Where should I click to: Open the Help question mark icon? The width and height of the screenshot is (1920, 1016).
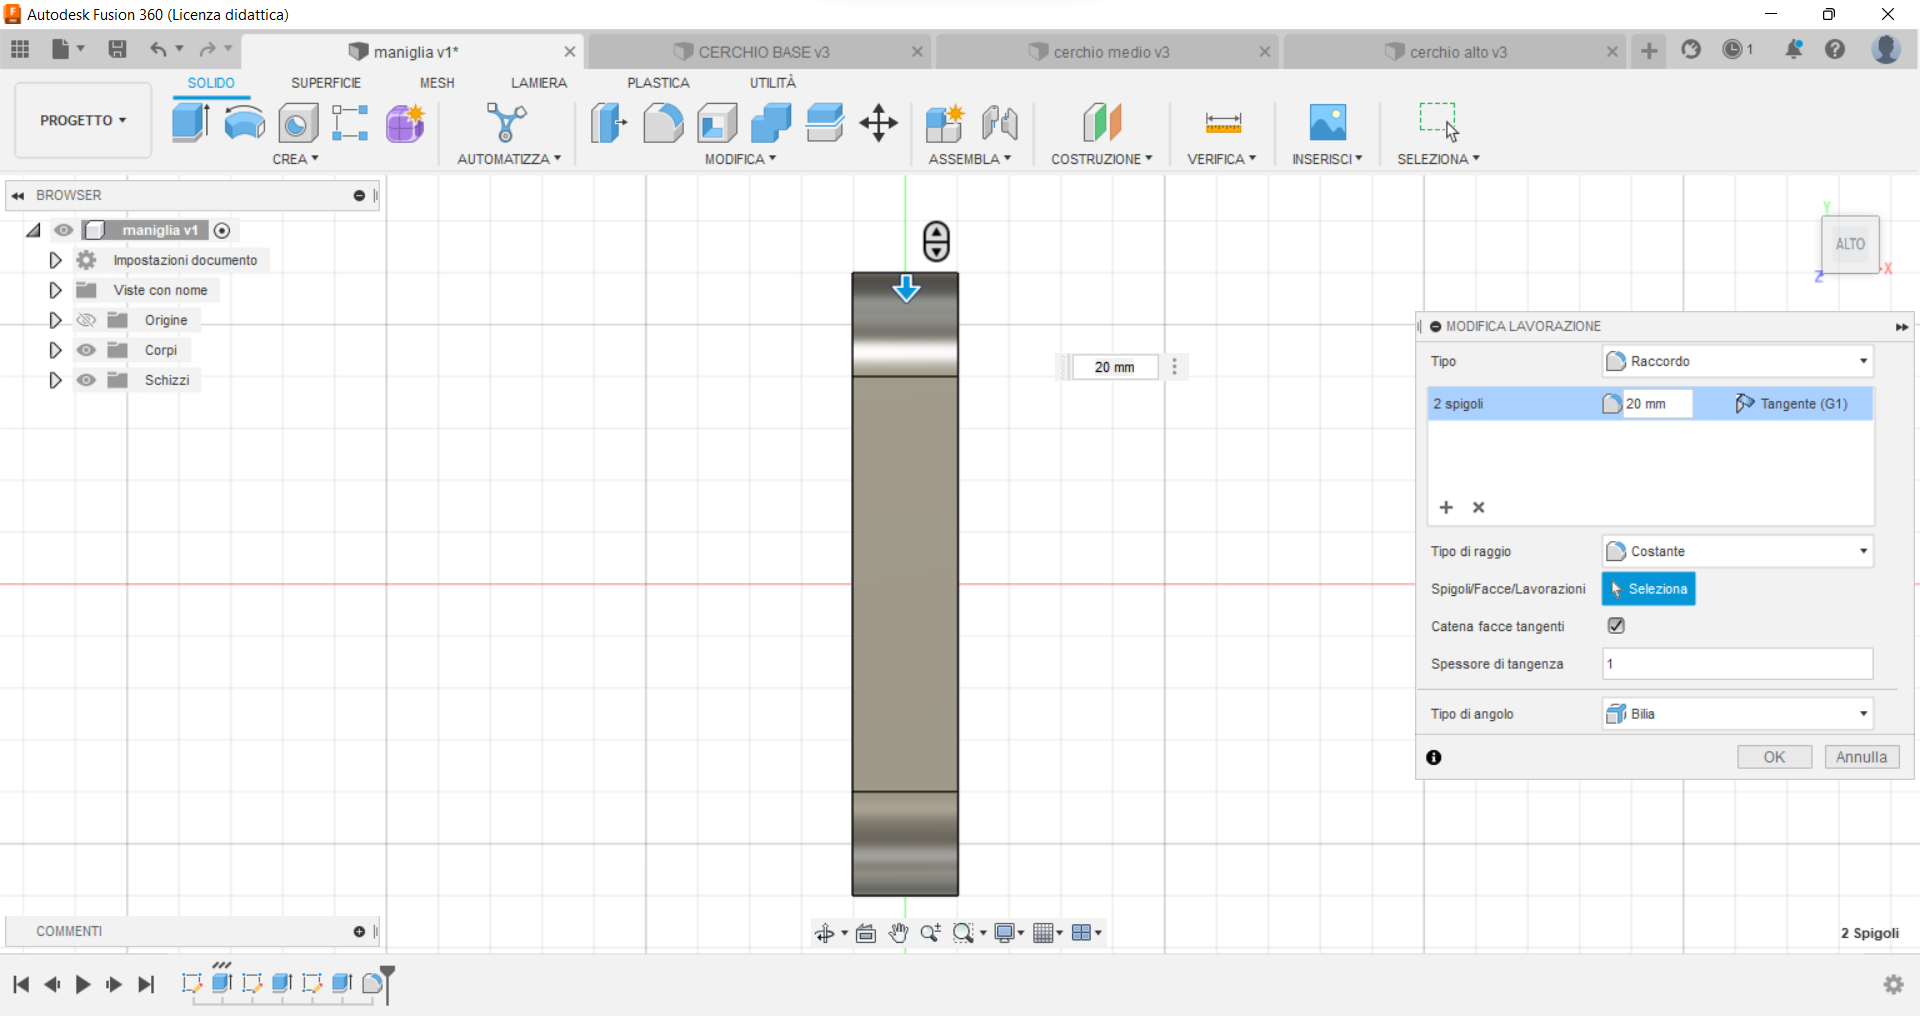pos(1835,49)
